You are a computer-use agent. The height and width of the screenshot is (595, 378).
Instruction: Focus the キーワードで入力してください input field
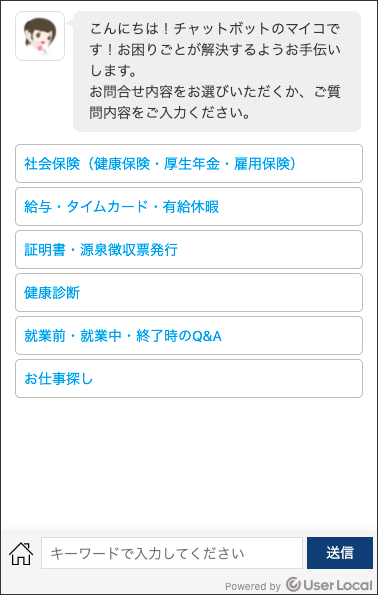pyautogui.click(x=172, y=553)
